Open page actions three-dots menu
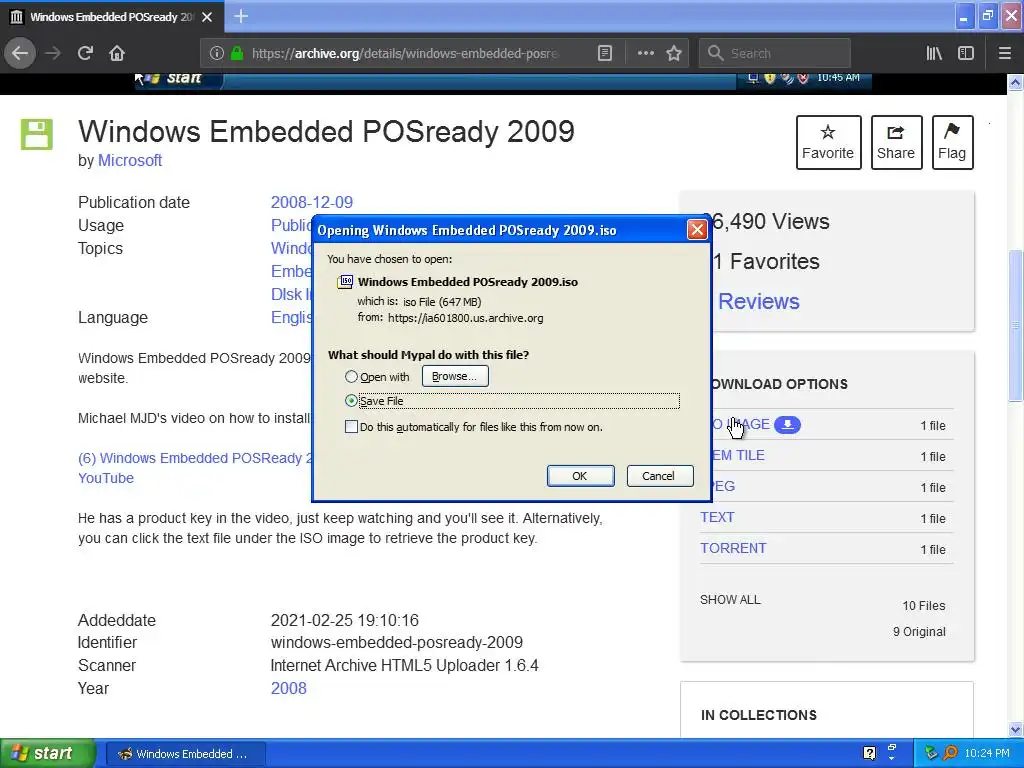This screenshot has height=768, width=1024. 645,53
